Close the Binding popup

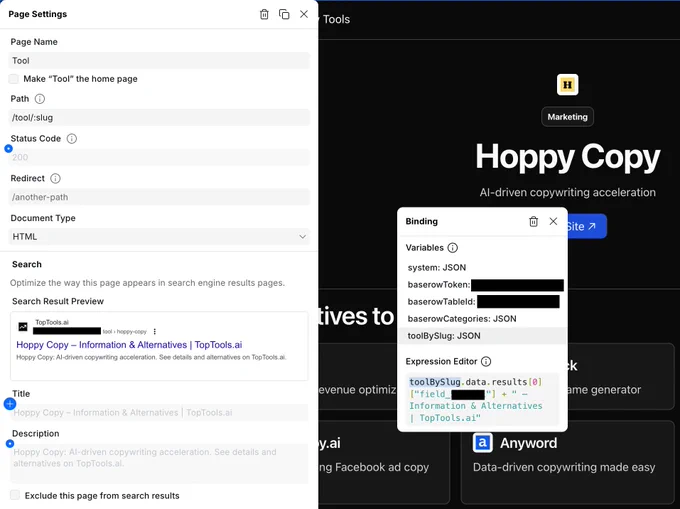[553, 221]
